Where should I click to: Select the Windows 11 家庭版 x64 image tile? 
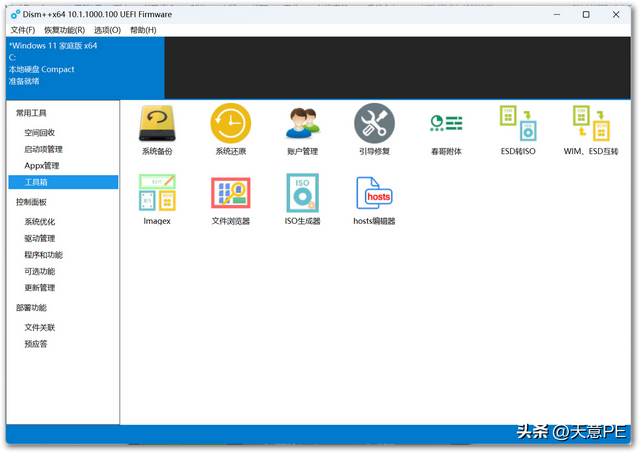85,68
